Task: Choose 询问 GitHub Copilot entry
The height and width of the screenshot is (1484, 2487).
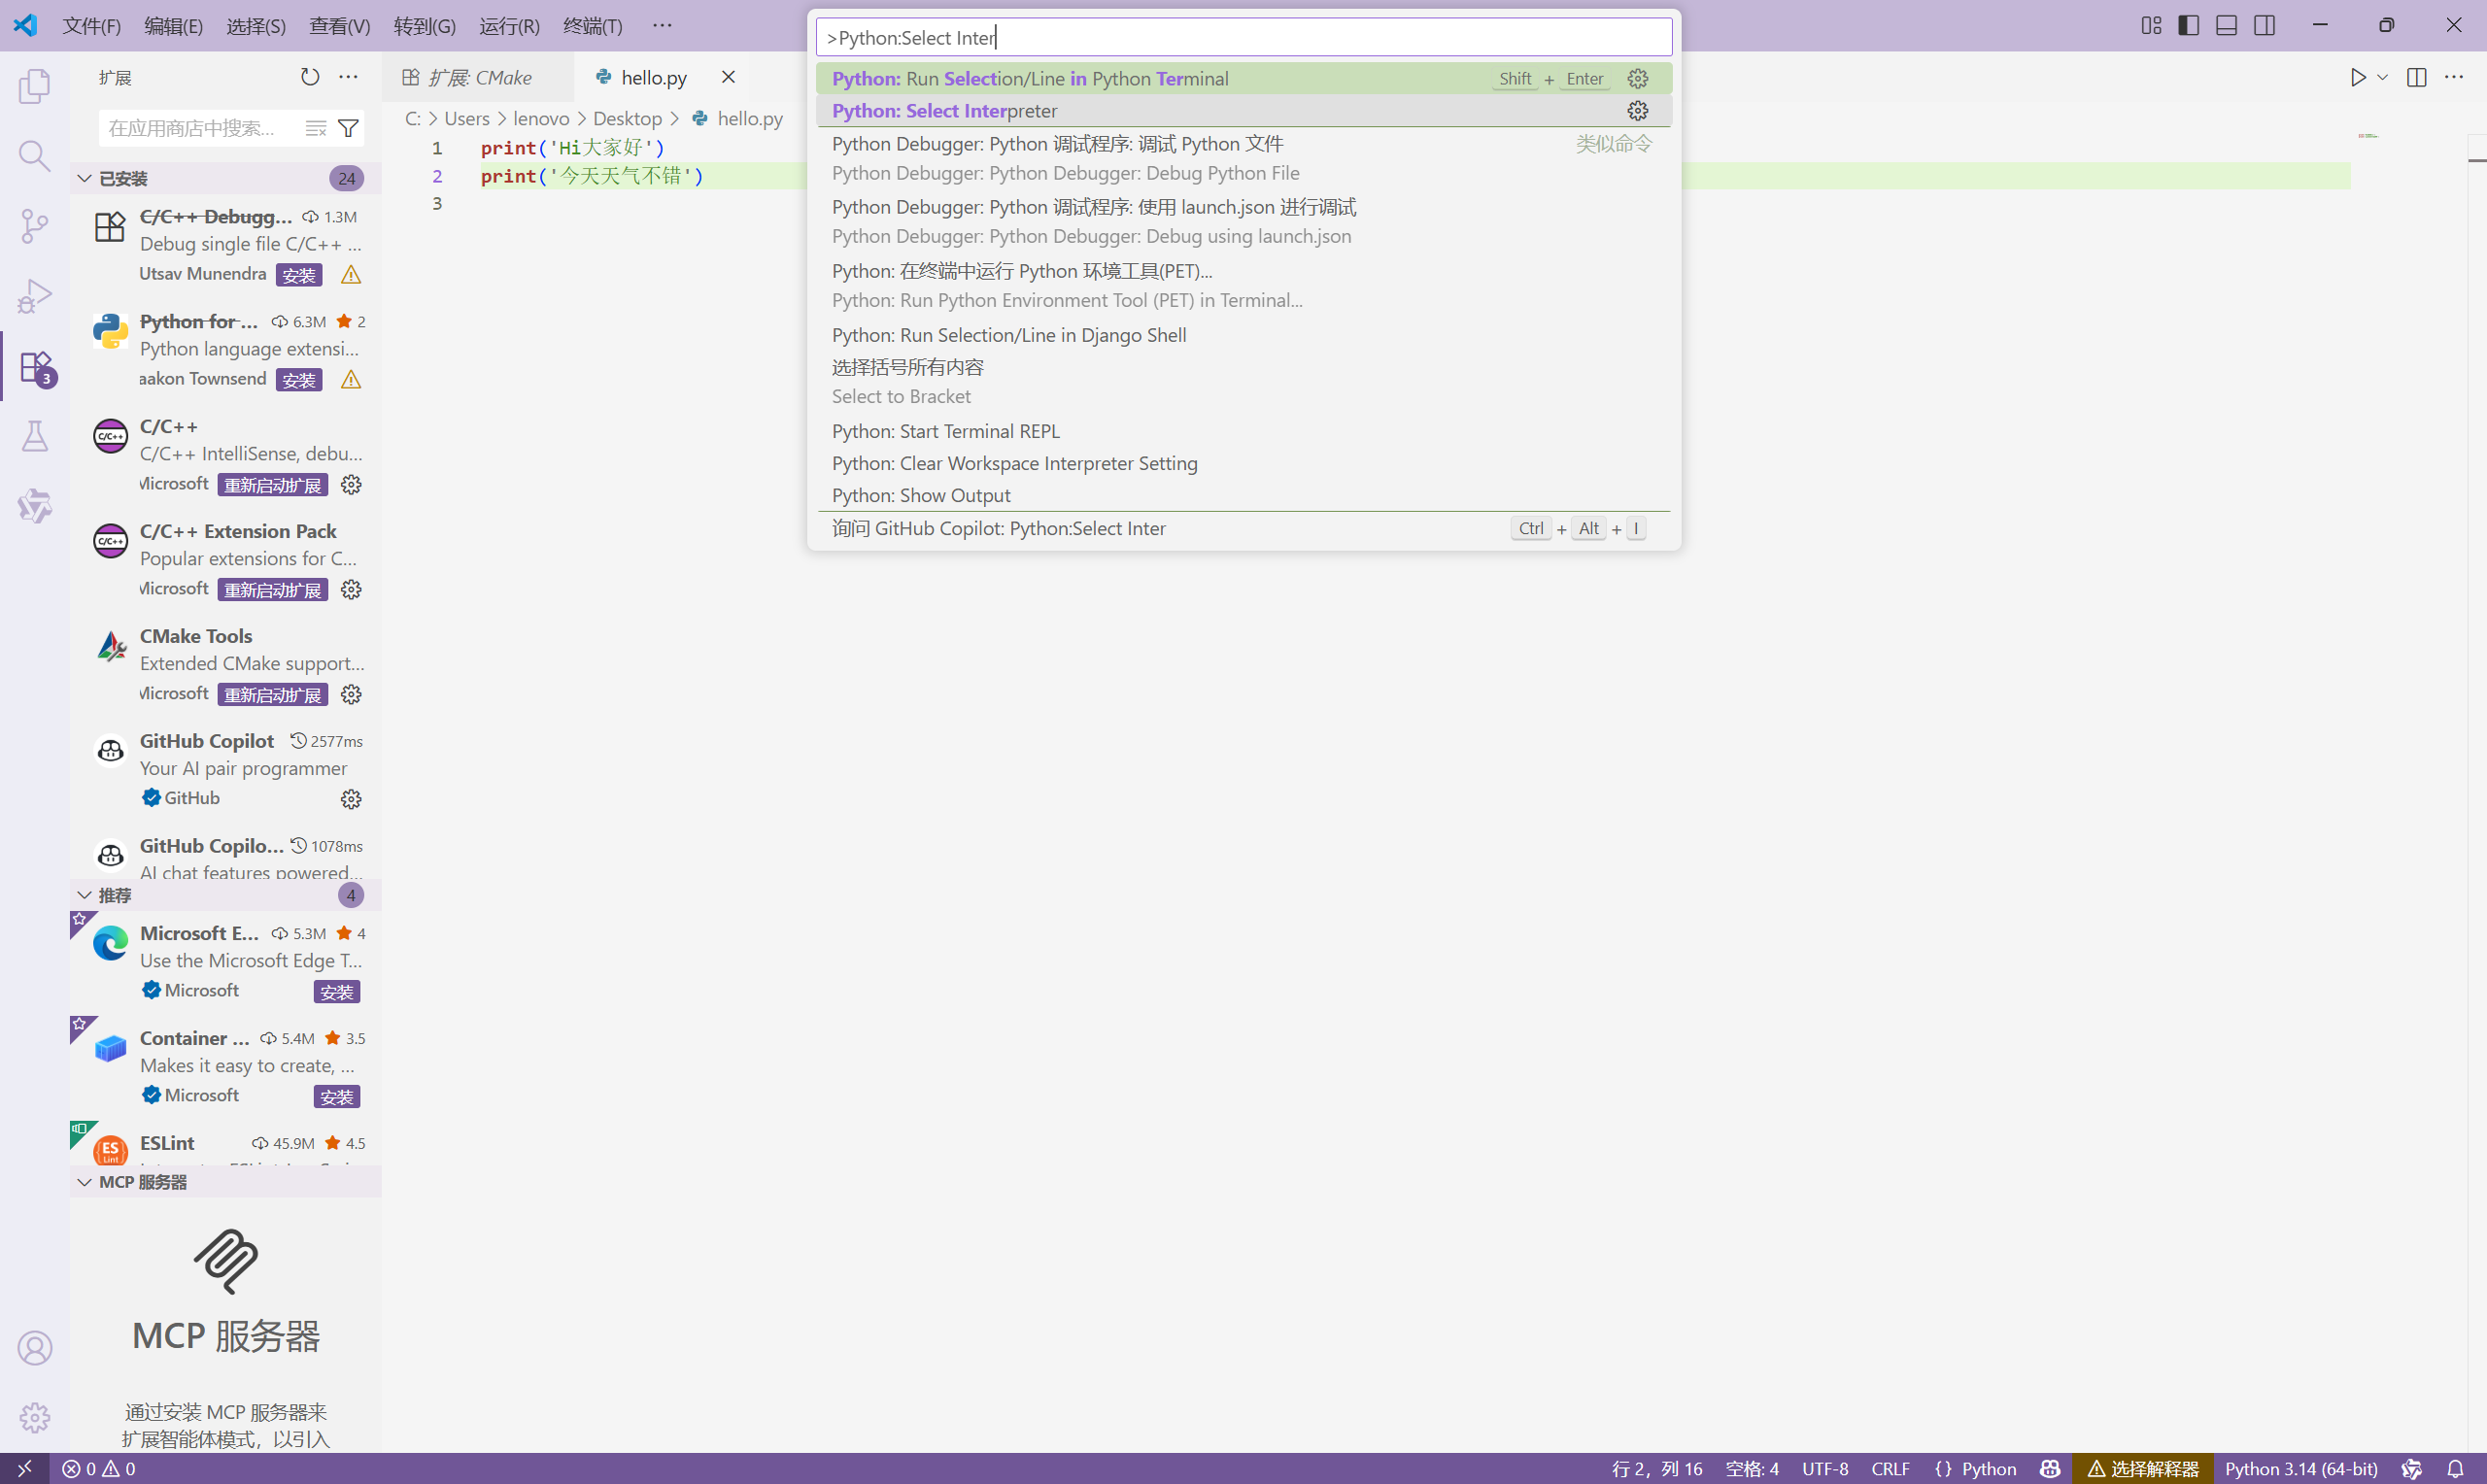Action: pos(1243,528)
